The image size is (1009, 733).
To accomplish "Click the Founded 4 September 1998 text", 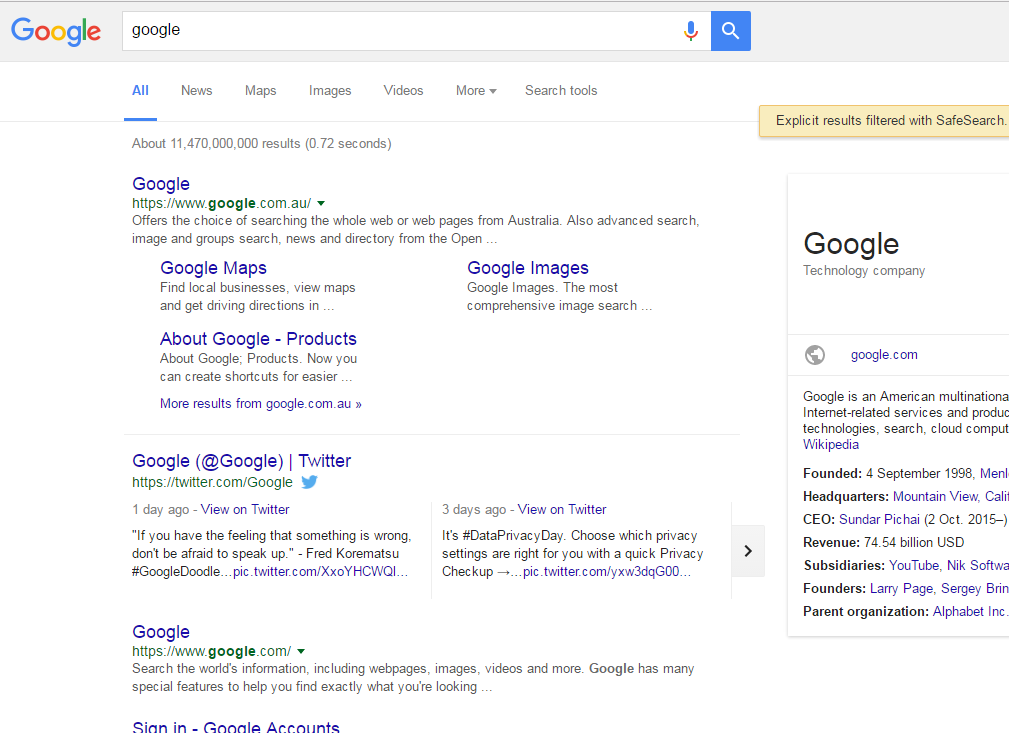I will (888, 474).
